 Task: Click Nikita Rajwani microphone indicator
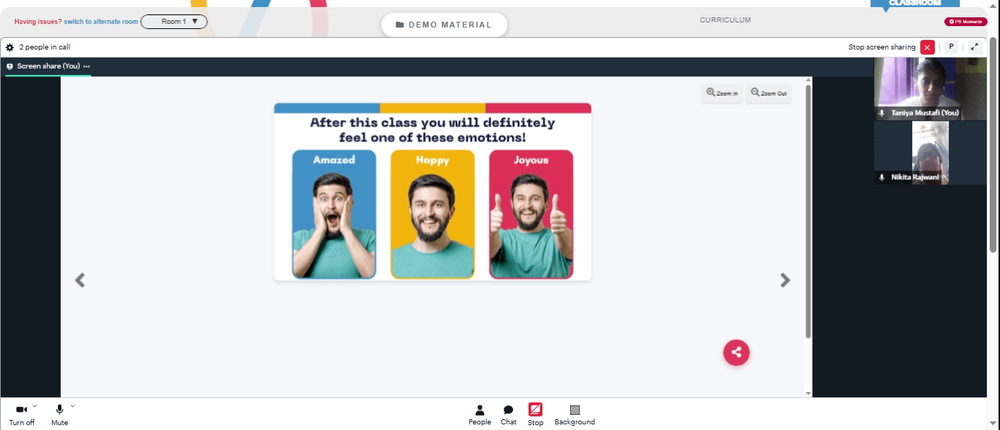(x=882, y=177)
